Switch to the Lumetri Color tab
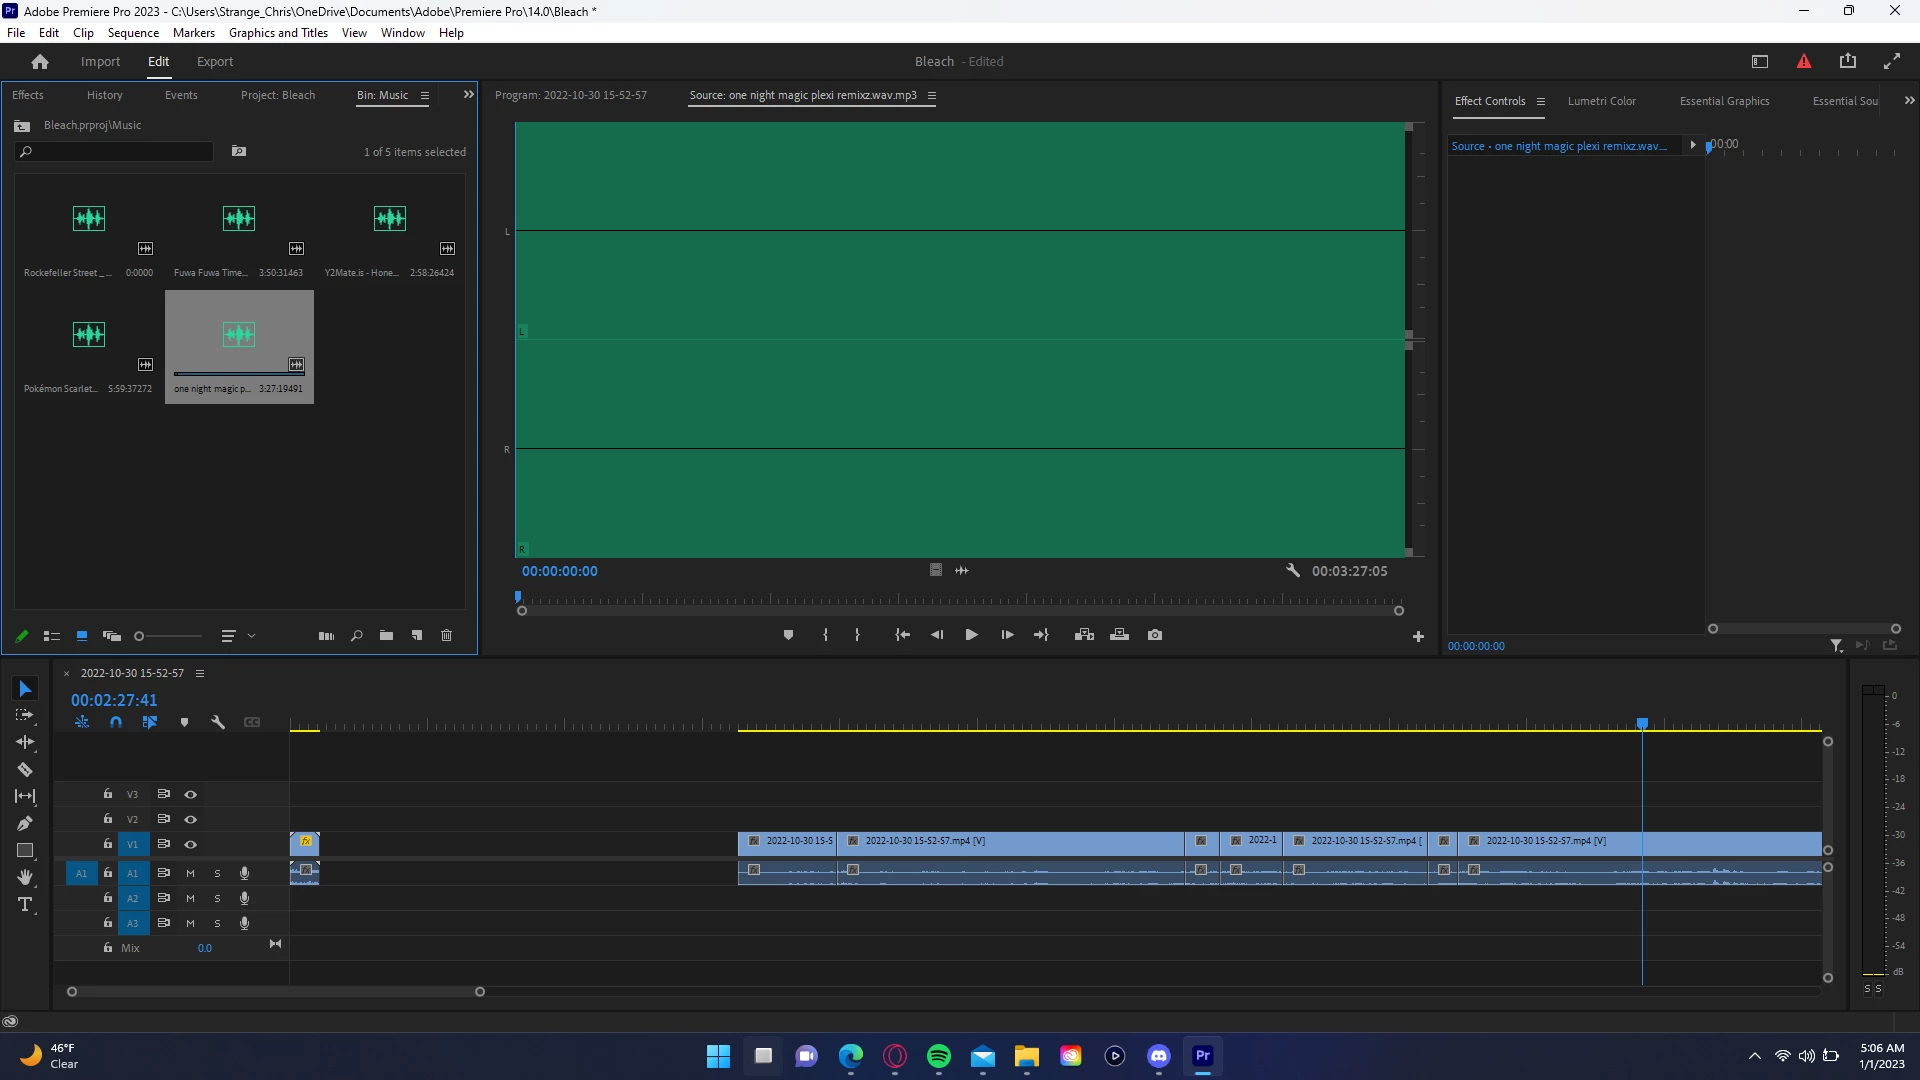Viewport: 1920px width, 1080px height. coord(1601,101)
